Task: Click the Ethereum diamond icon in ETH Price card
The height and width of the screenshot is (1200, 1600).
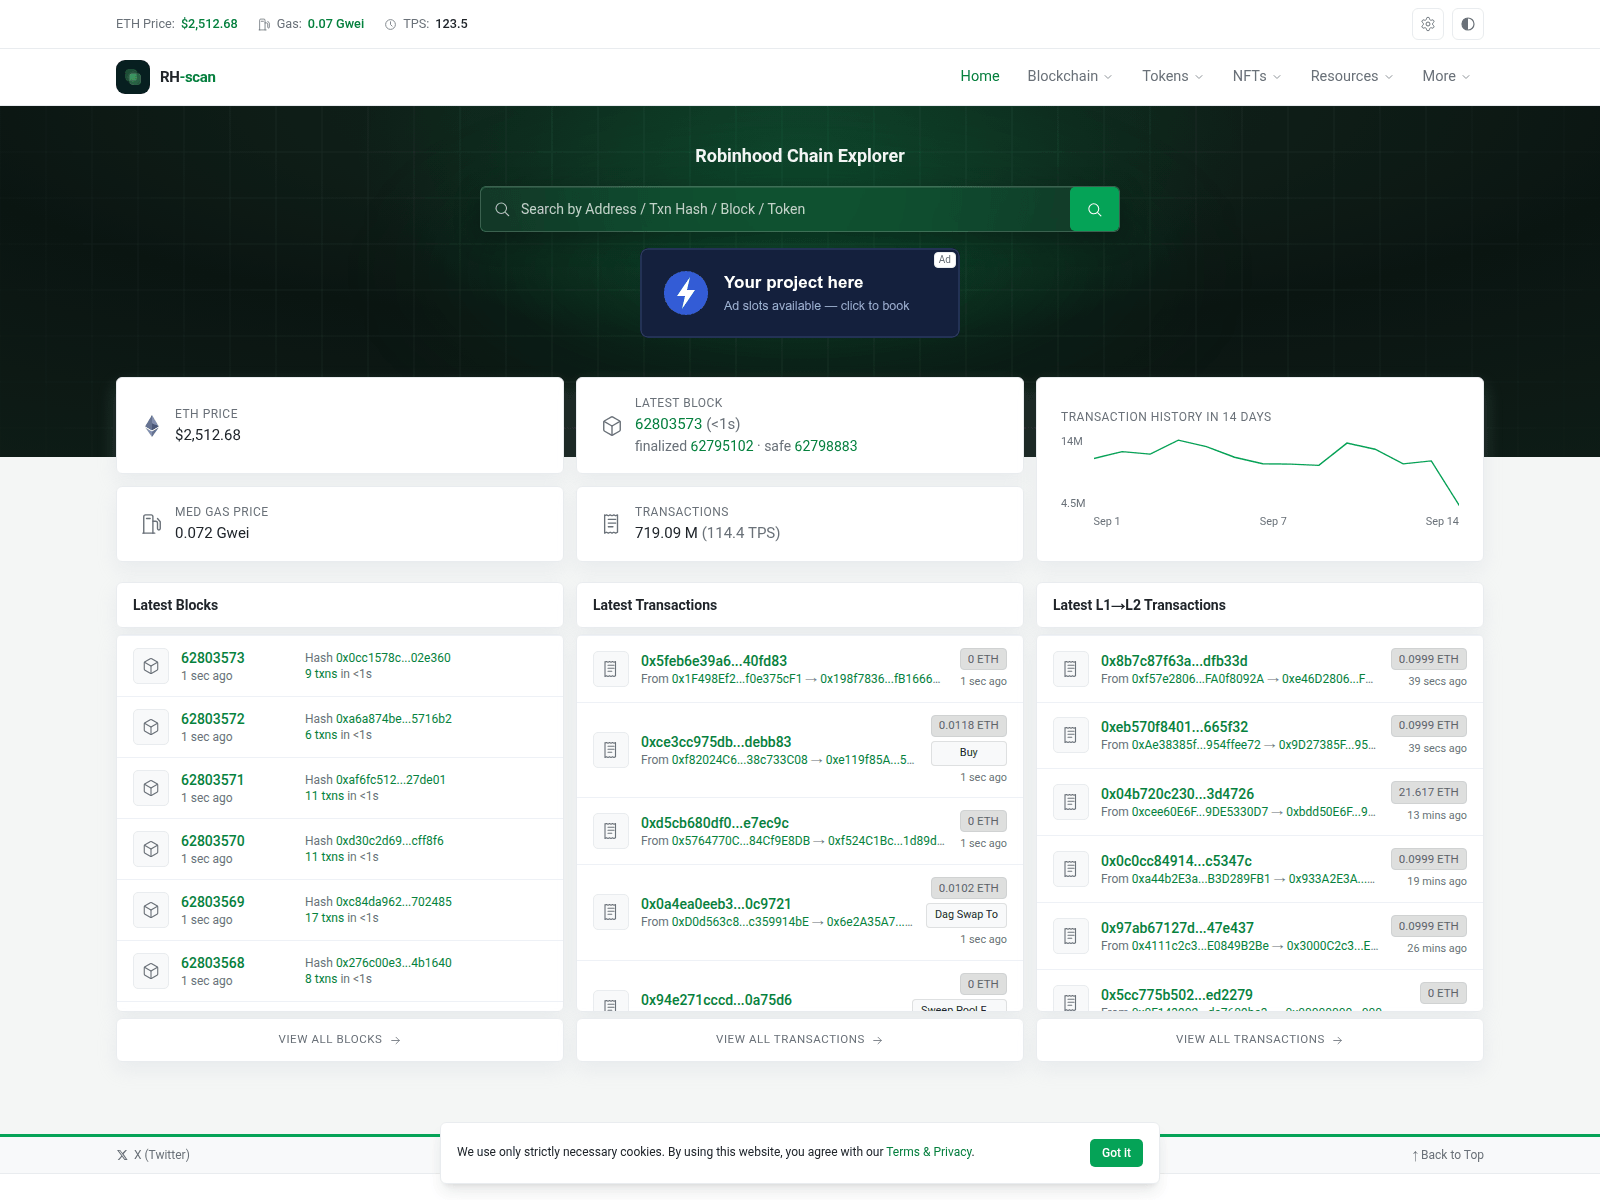Action: (152, 425)
